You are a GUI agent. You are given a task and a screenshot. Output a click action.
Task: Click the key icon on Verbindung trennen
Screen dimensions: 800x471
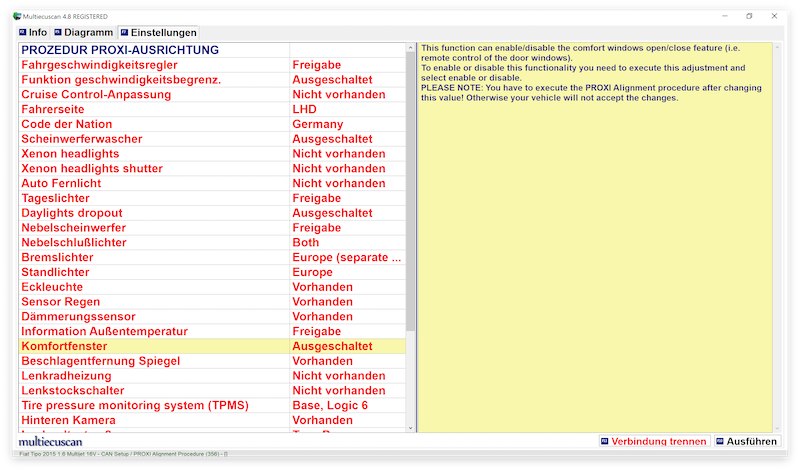(604, 441)
